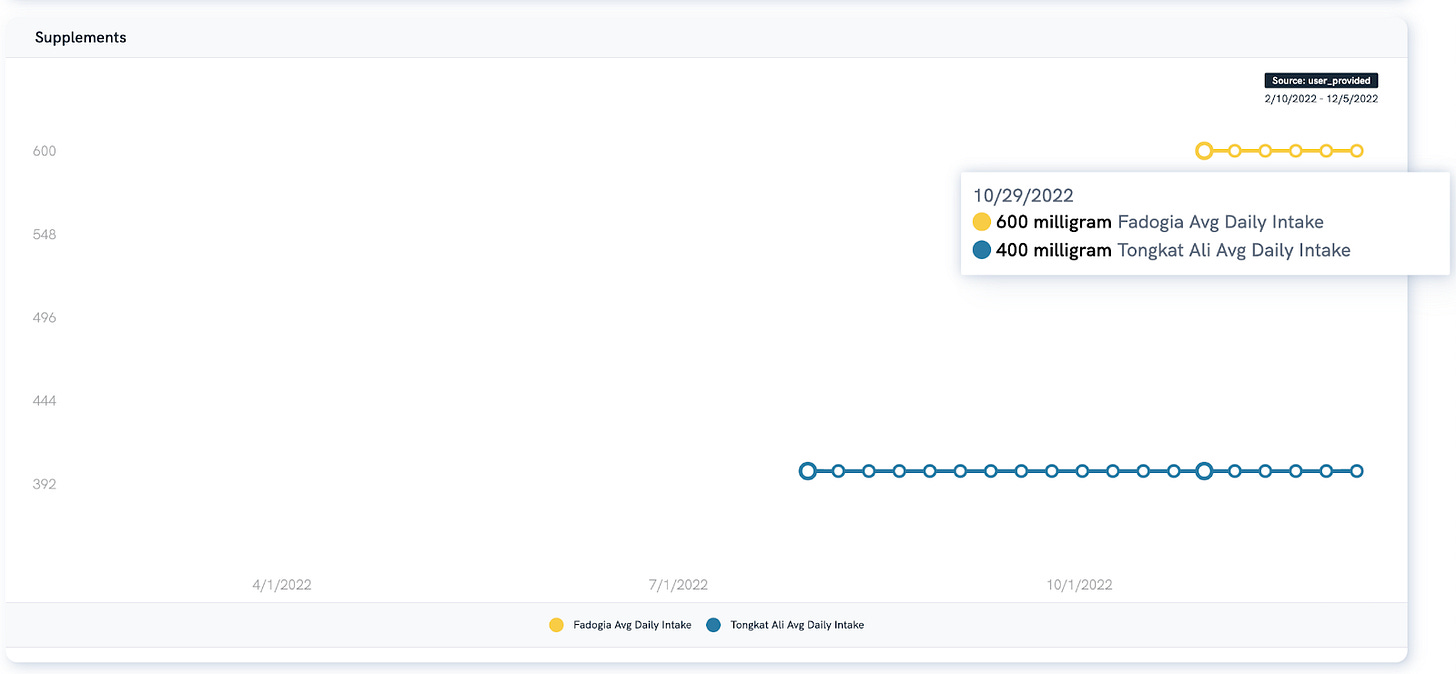Click the 444 y-axis label

(x=44, y=401)
